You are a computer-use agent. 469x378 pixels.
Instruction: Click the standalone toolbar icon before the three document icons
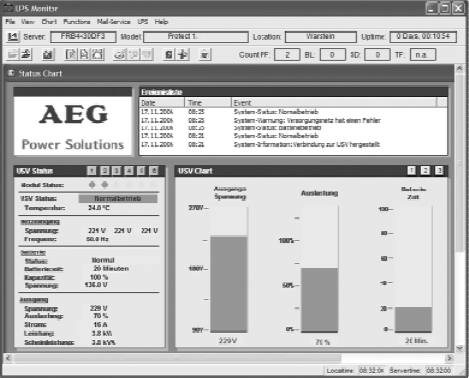pyautogui.click(x=48, y=54)
